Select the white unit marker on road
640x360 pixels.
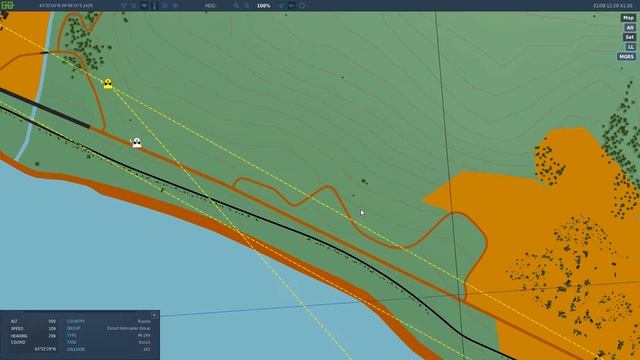tap(137, 142)
